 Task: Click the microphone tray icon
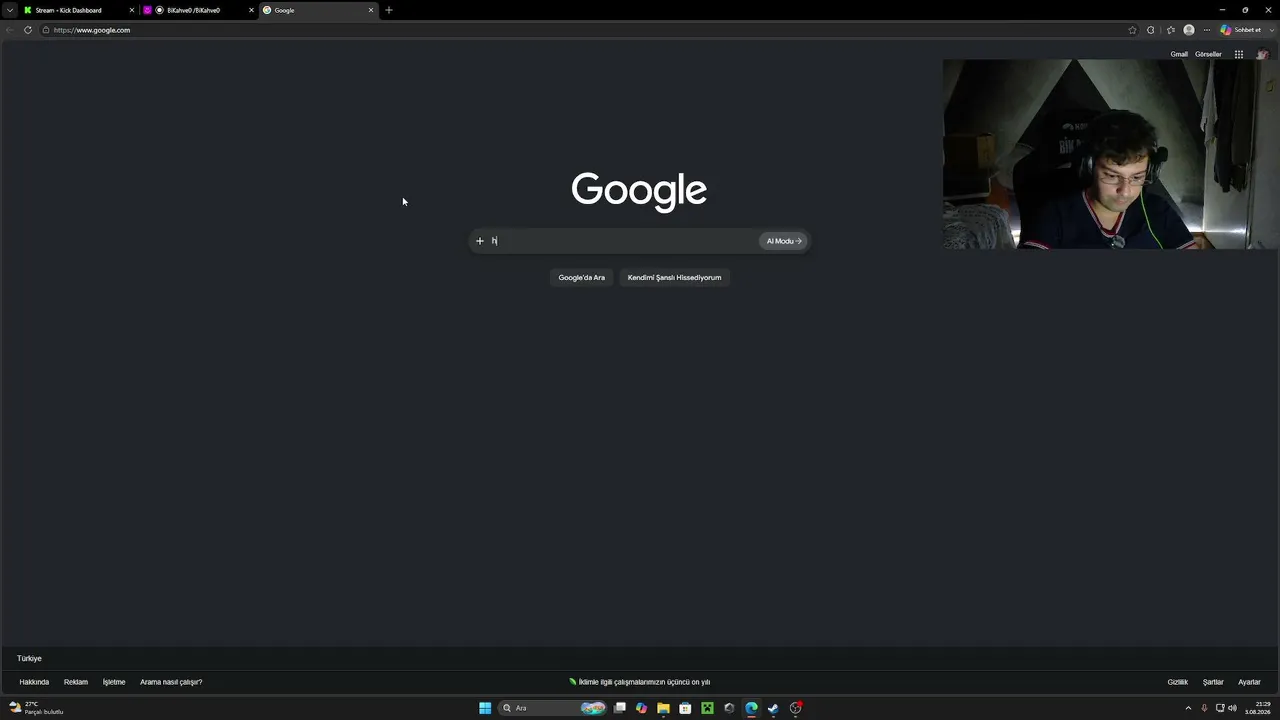coord(1204,708)
